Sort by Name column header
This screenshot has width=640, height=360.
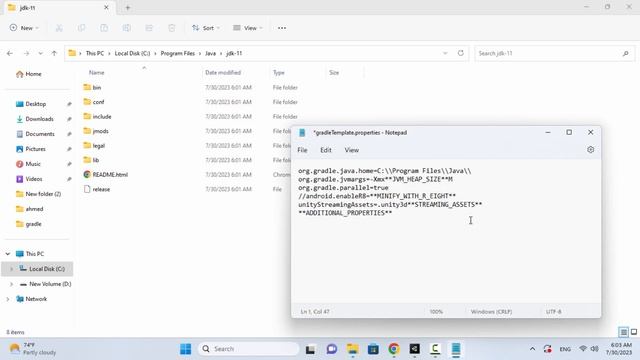[x=97, y=73]
